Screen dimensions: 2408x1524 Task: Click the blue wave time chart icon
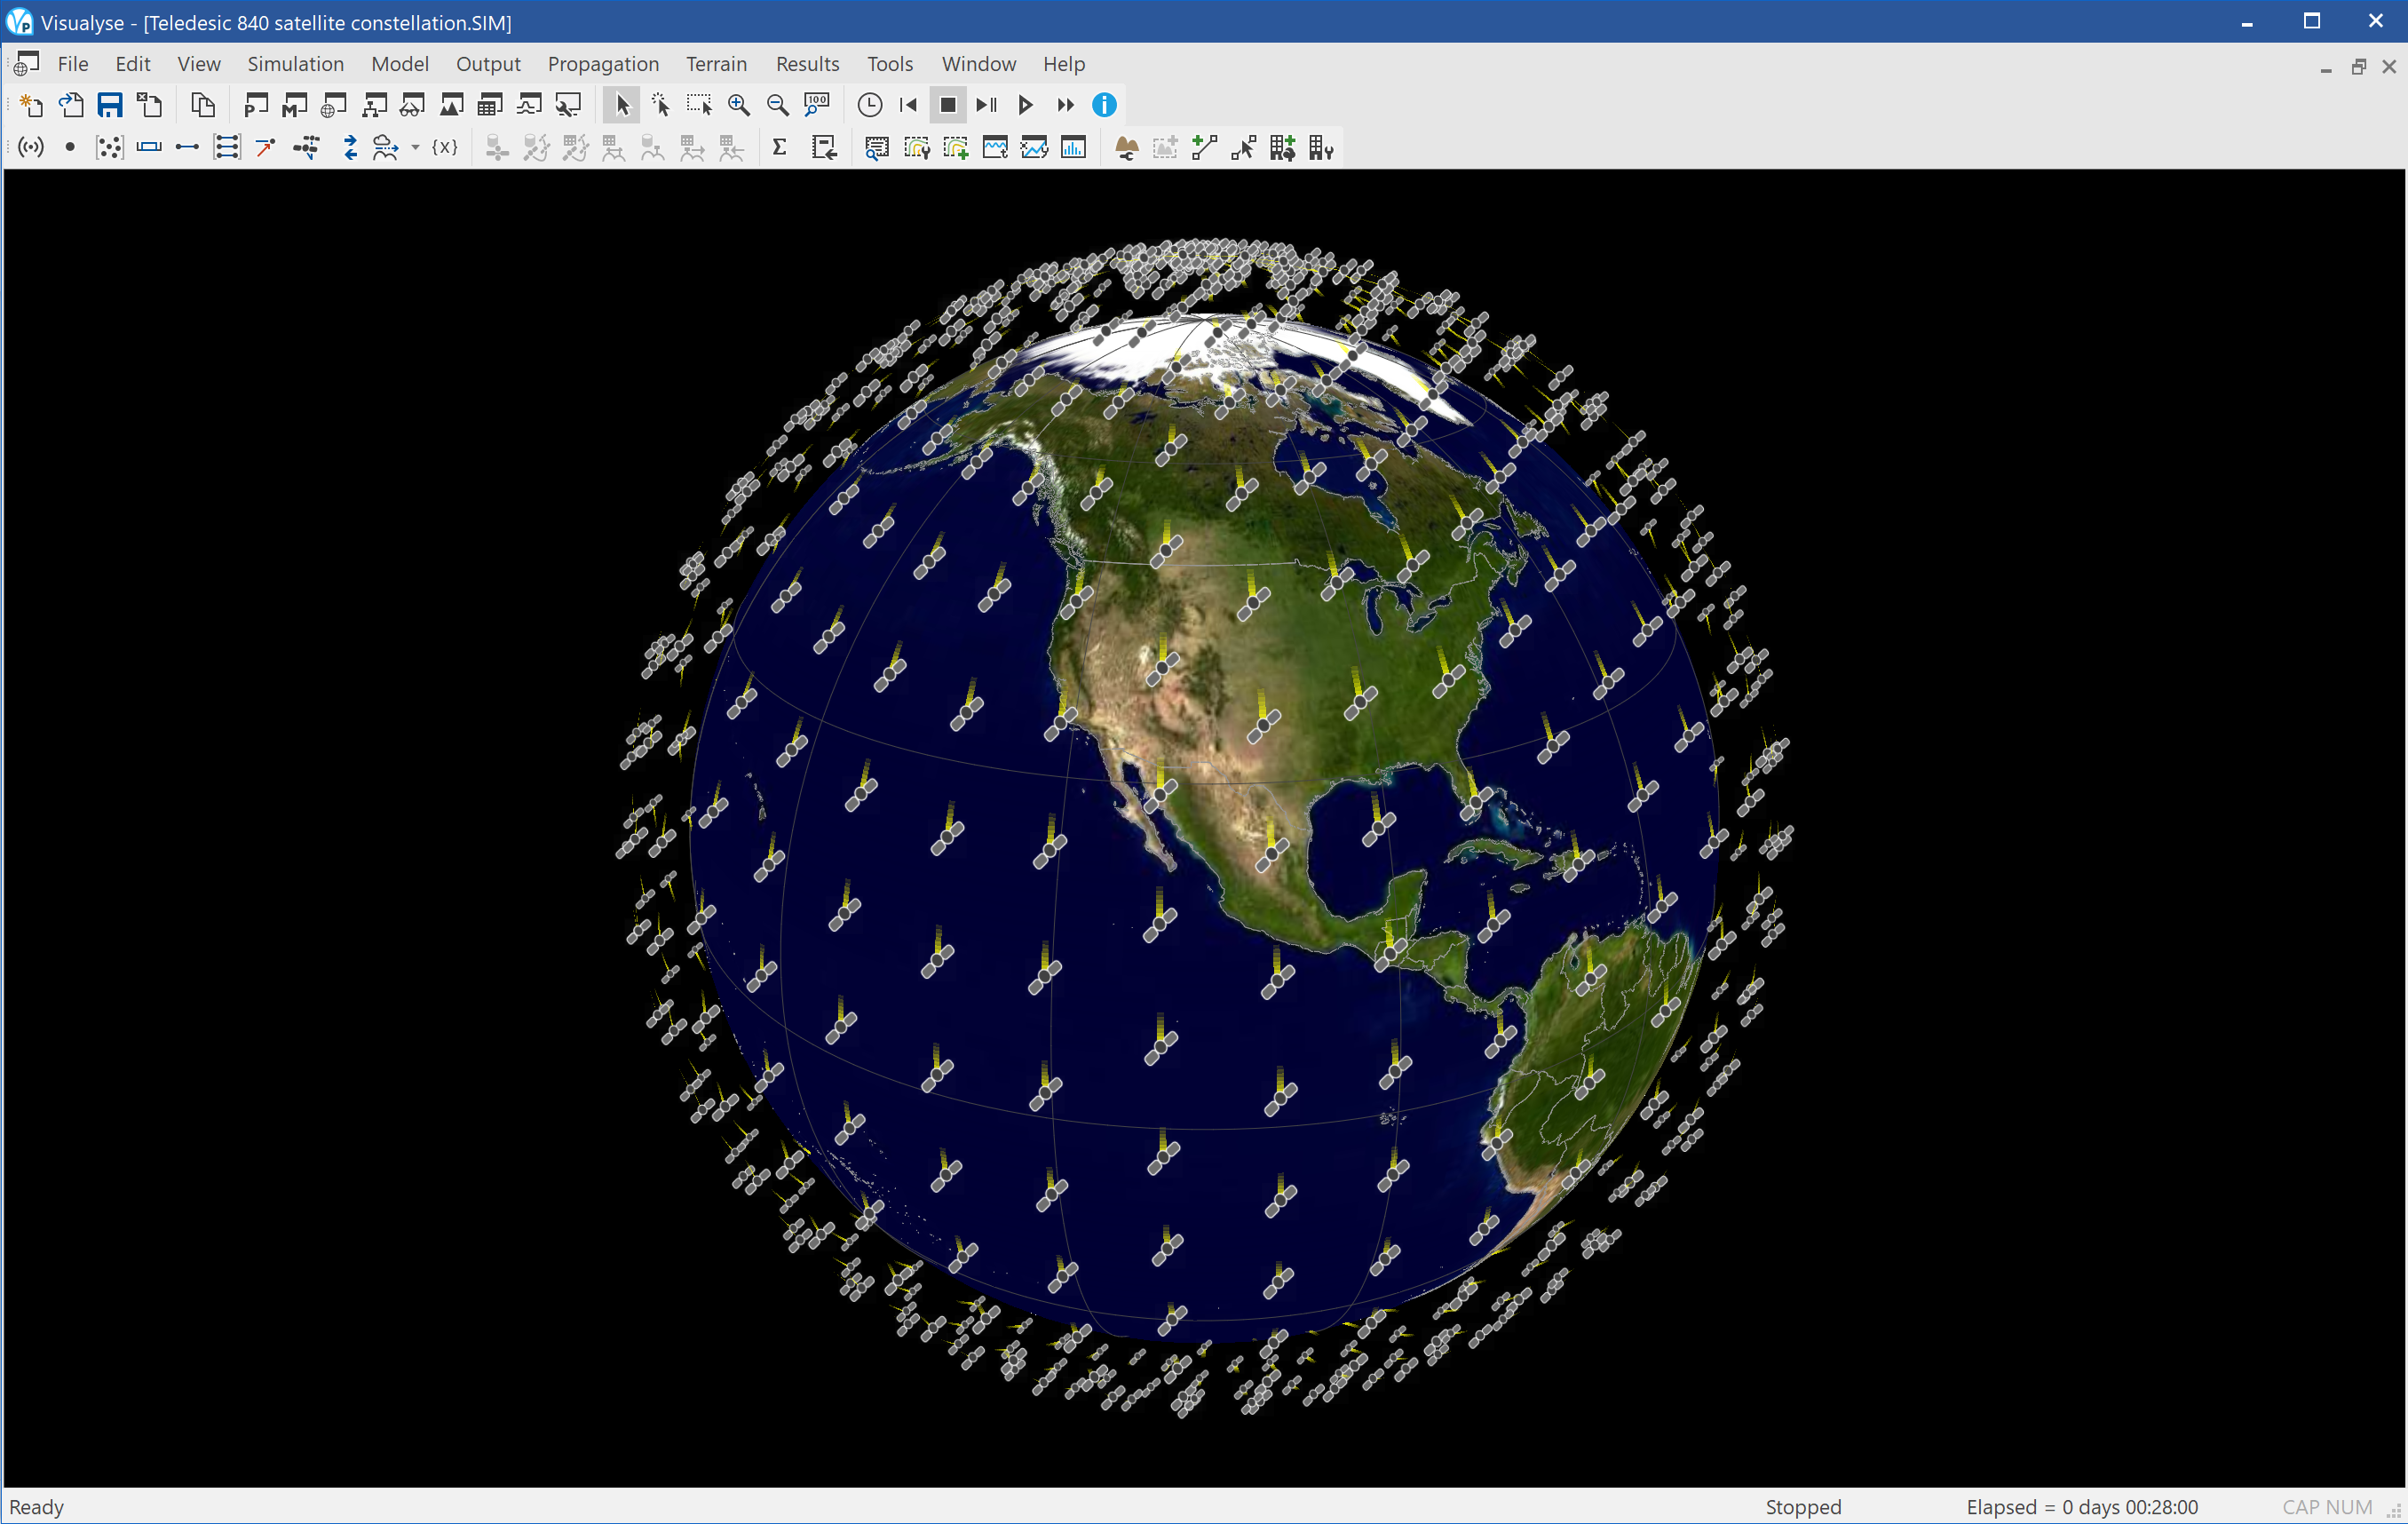[x=995, y=148]
